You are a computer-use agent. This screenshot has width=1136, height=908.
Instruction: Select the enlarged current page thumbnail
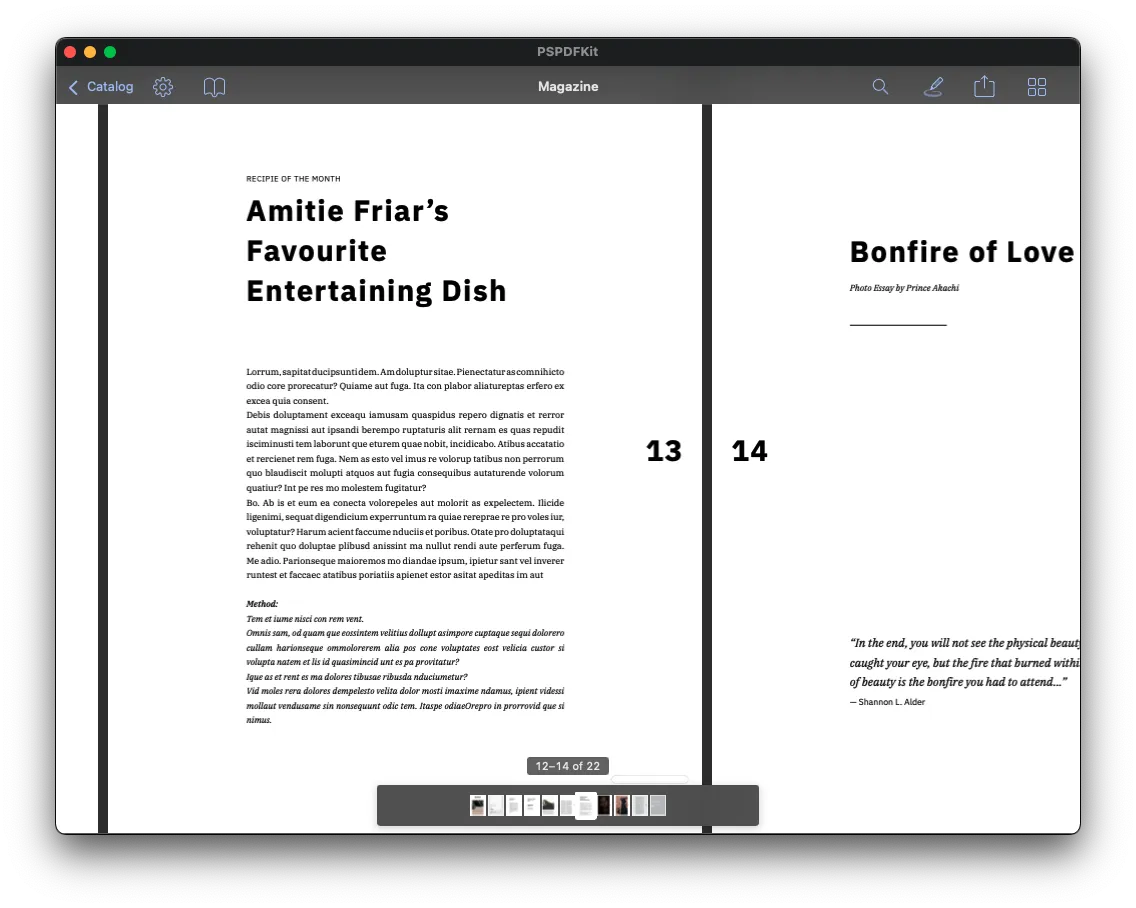586,805
